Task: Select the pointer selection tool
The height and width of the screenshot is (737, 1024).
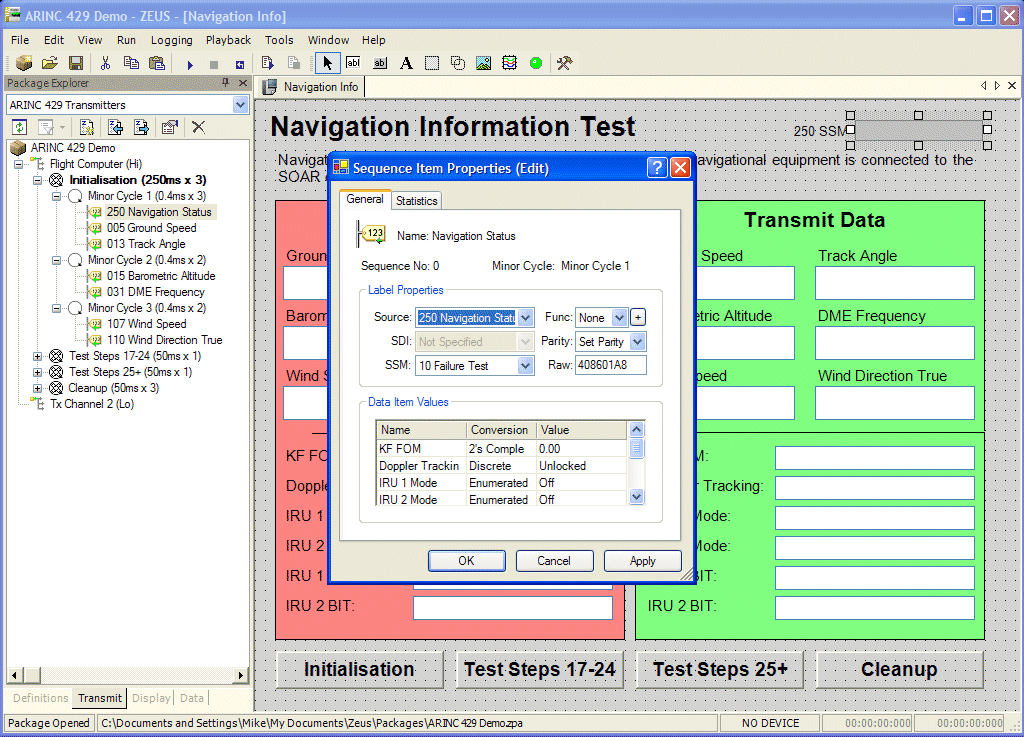Action: [327, 63]
